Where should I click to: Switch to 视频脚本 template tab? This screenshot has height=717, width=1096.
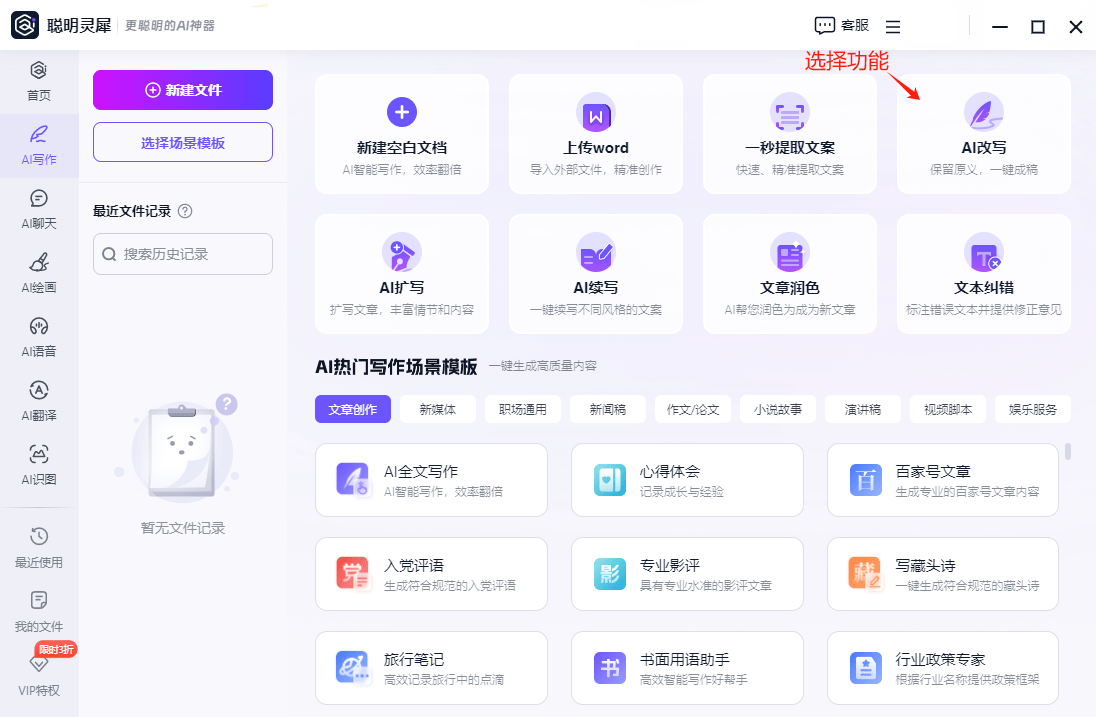point(947,409)
